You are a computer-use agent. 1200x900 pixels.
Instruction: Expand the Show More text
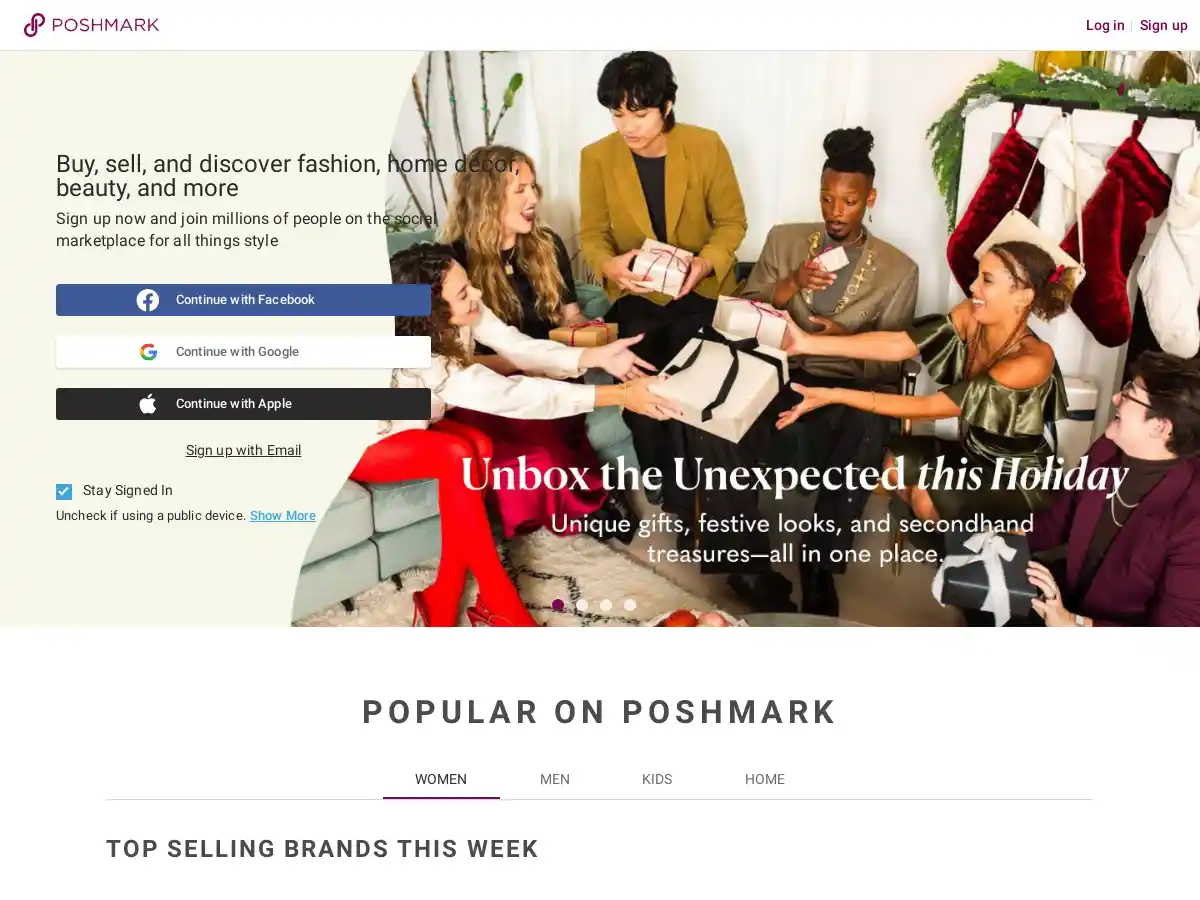coord(283,515)
